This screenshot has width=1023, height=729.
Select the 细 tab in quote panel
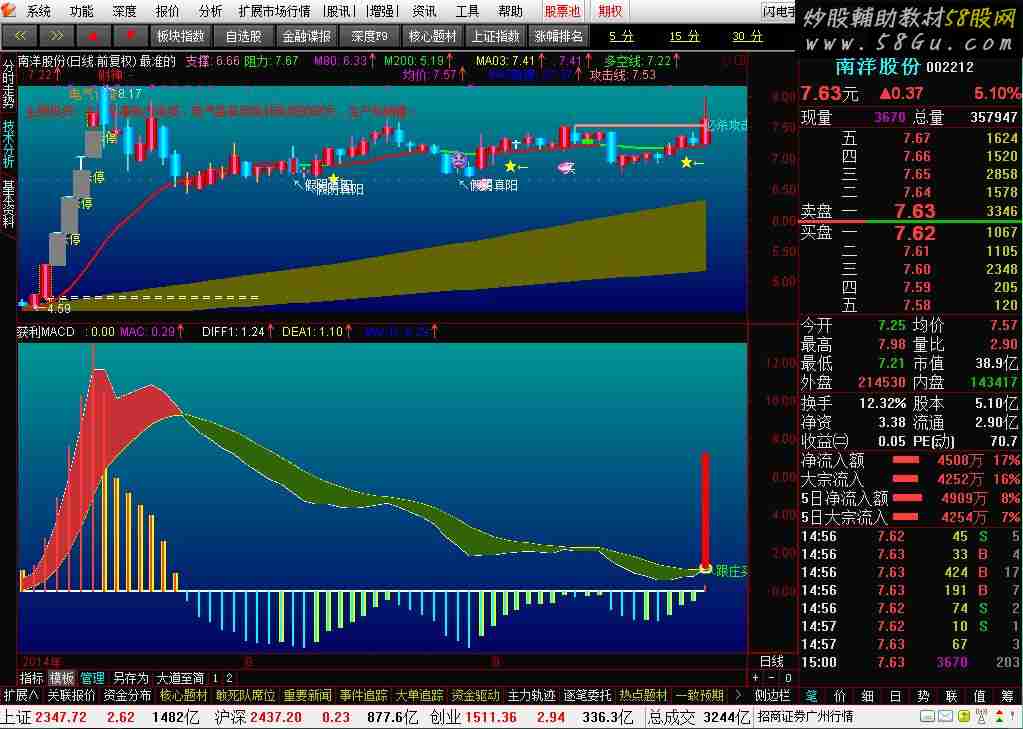867,696
